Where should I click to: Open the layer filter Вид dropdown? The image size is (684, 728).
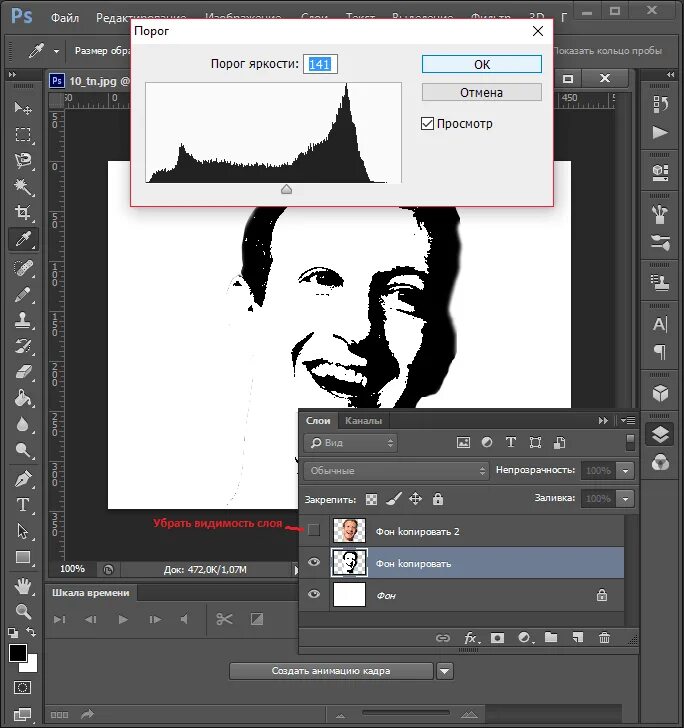pos(351,442)
